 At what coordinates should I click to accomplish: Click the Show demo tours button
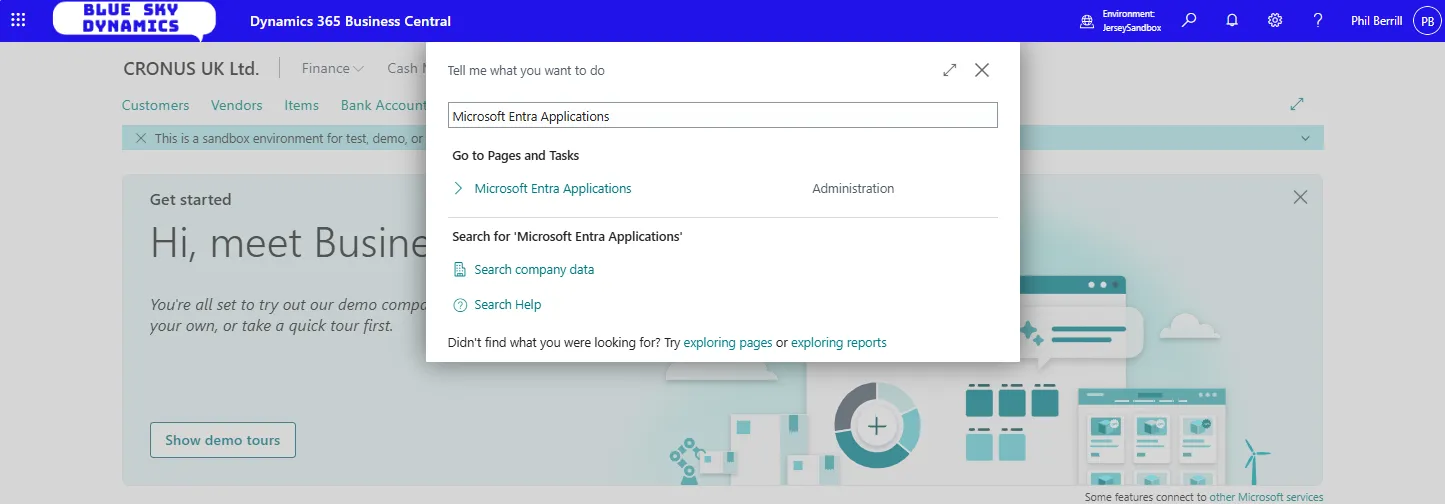click(x=223, y=440)
